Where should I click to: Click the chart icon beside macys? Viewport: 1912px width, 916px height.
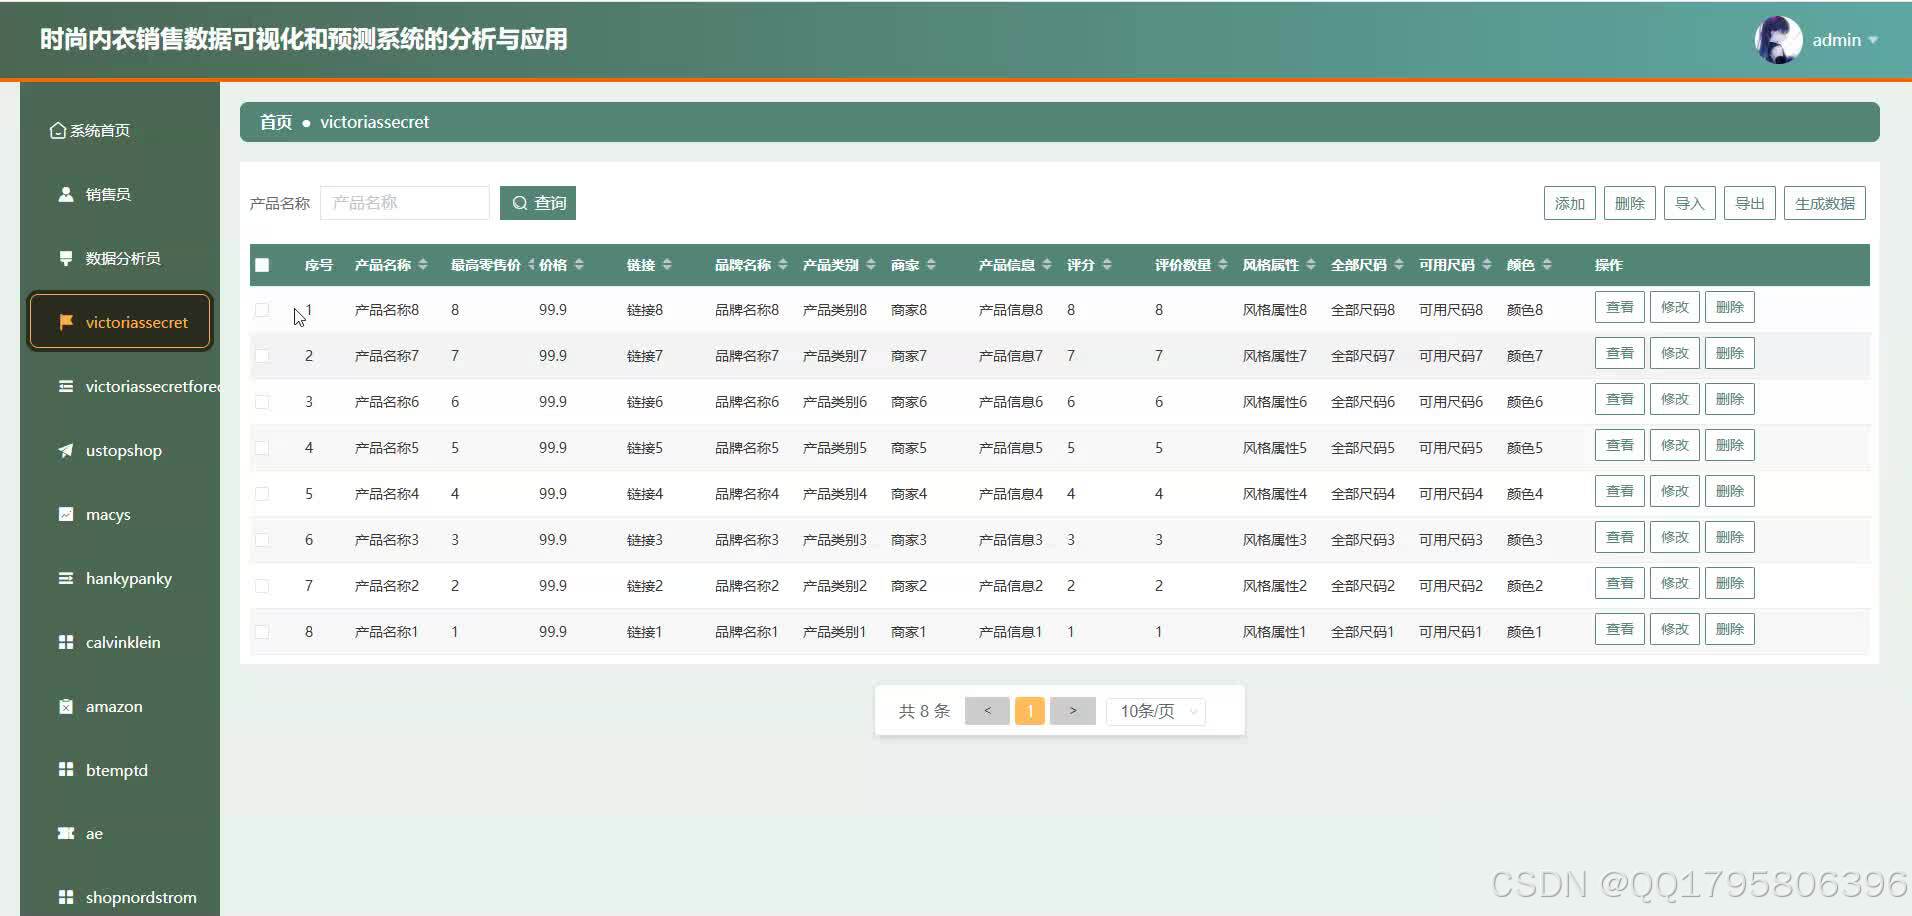pos(66,514)
